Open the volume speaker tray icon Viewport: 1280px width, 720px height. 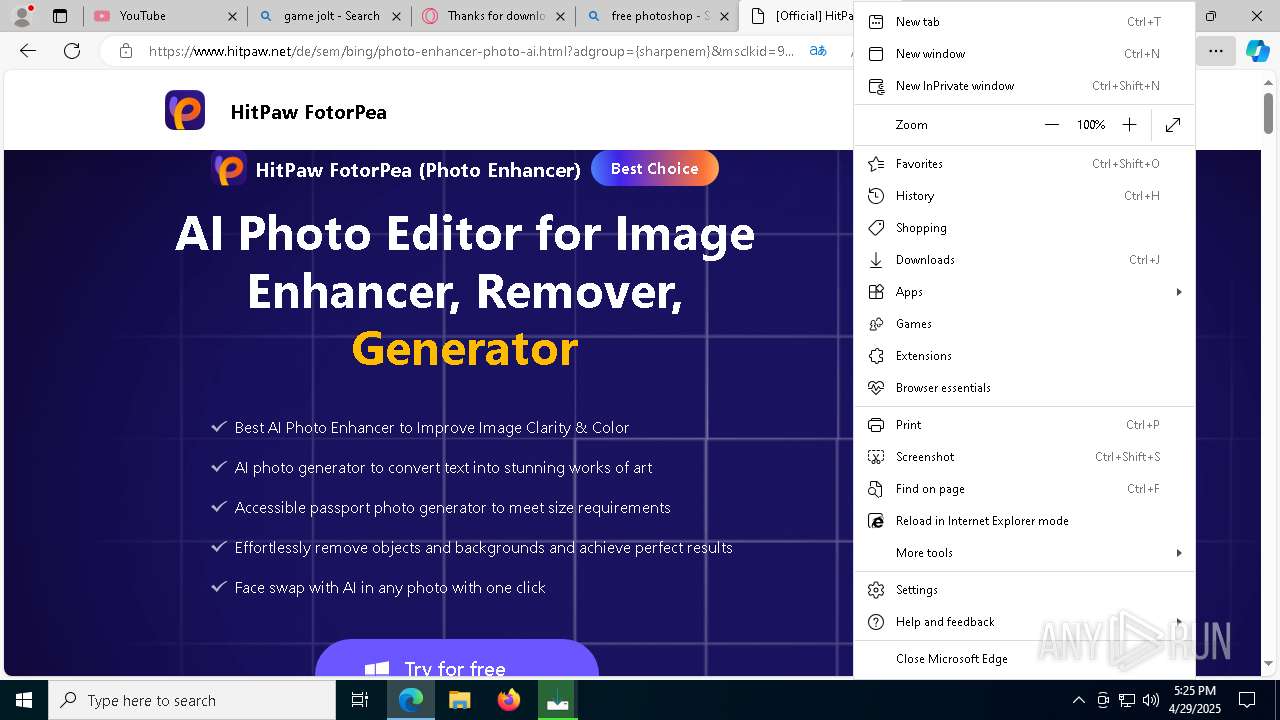1150,700
